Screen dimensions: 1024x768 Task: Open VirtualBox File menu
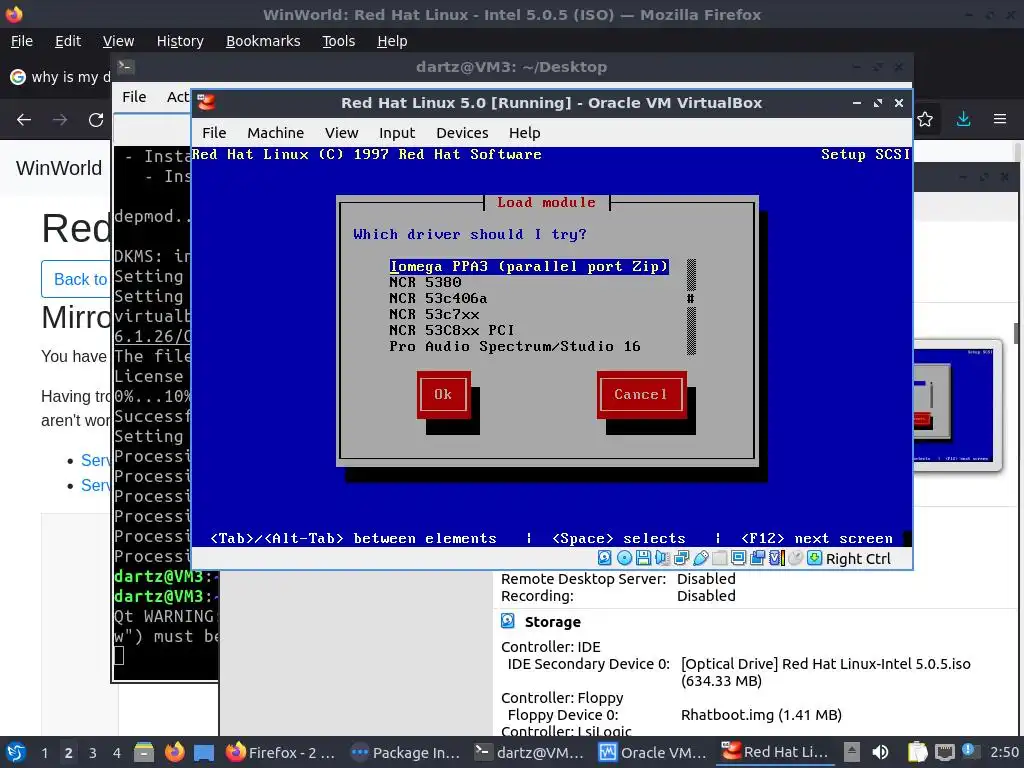tap(214, 133)
